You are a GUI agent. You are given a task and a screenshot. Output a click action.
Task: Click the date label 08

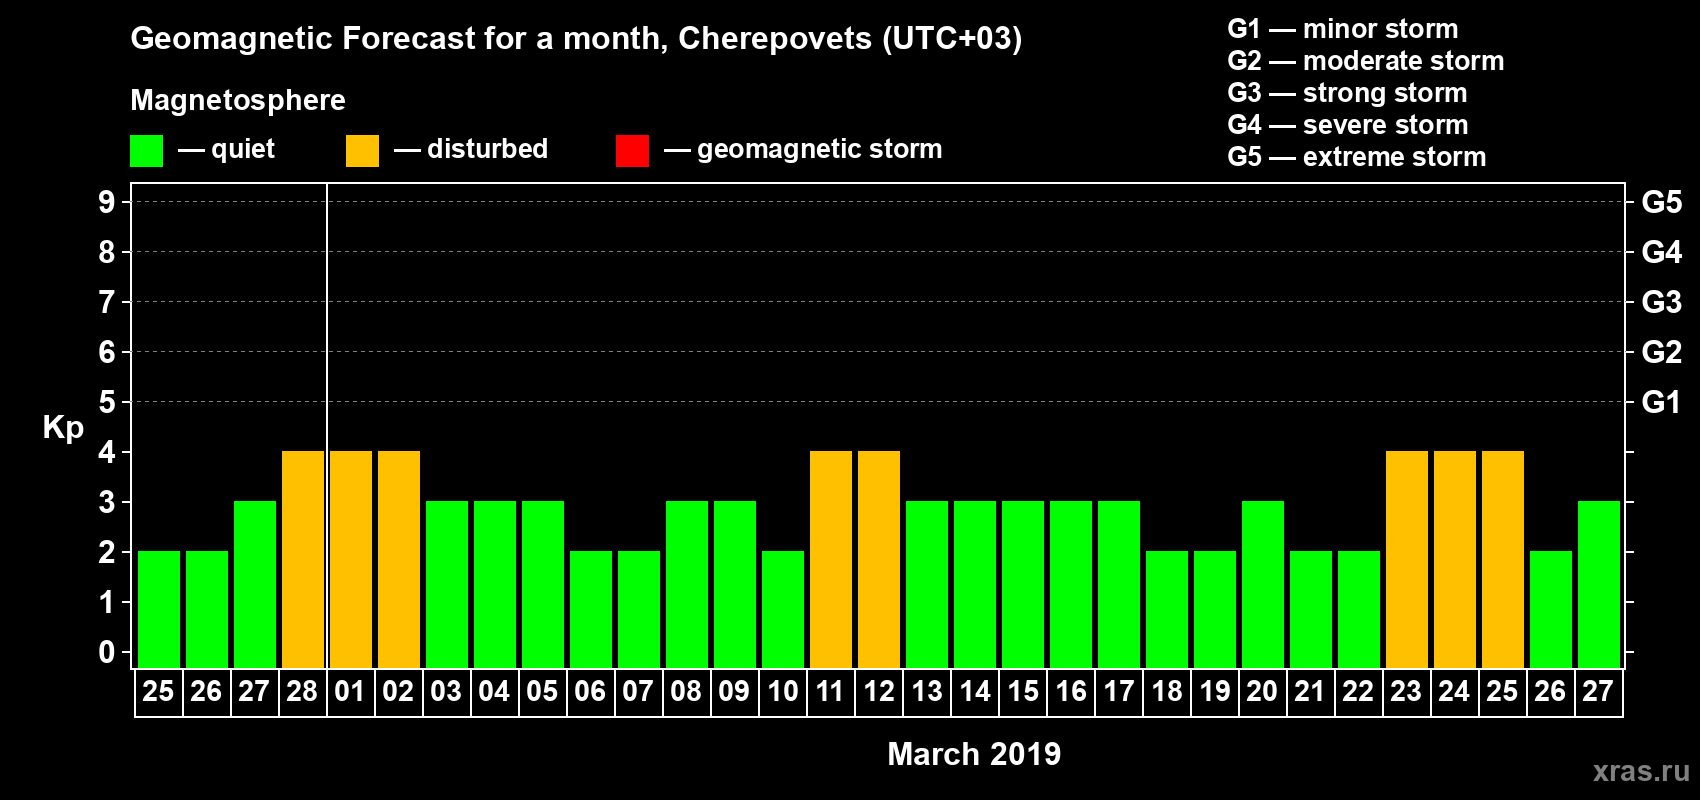click(686, 692)
